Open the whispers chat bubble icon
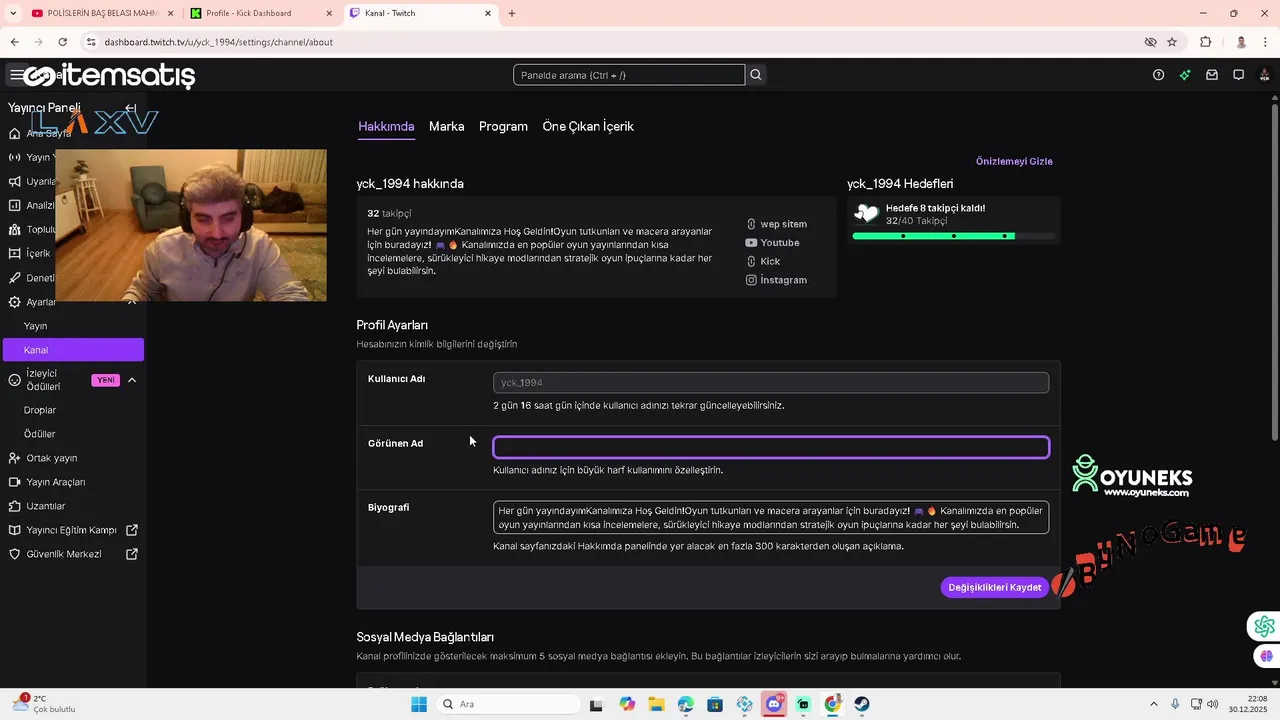1280x720 pixels. point(1238,75)
